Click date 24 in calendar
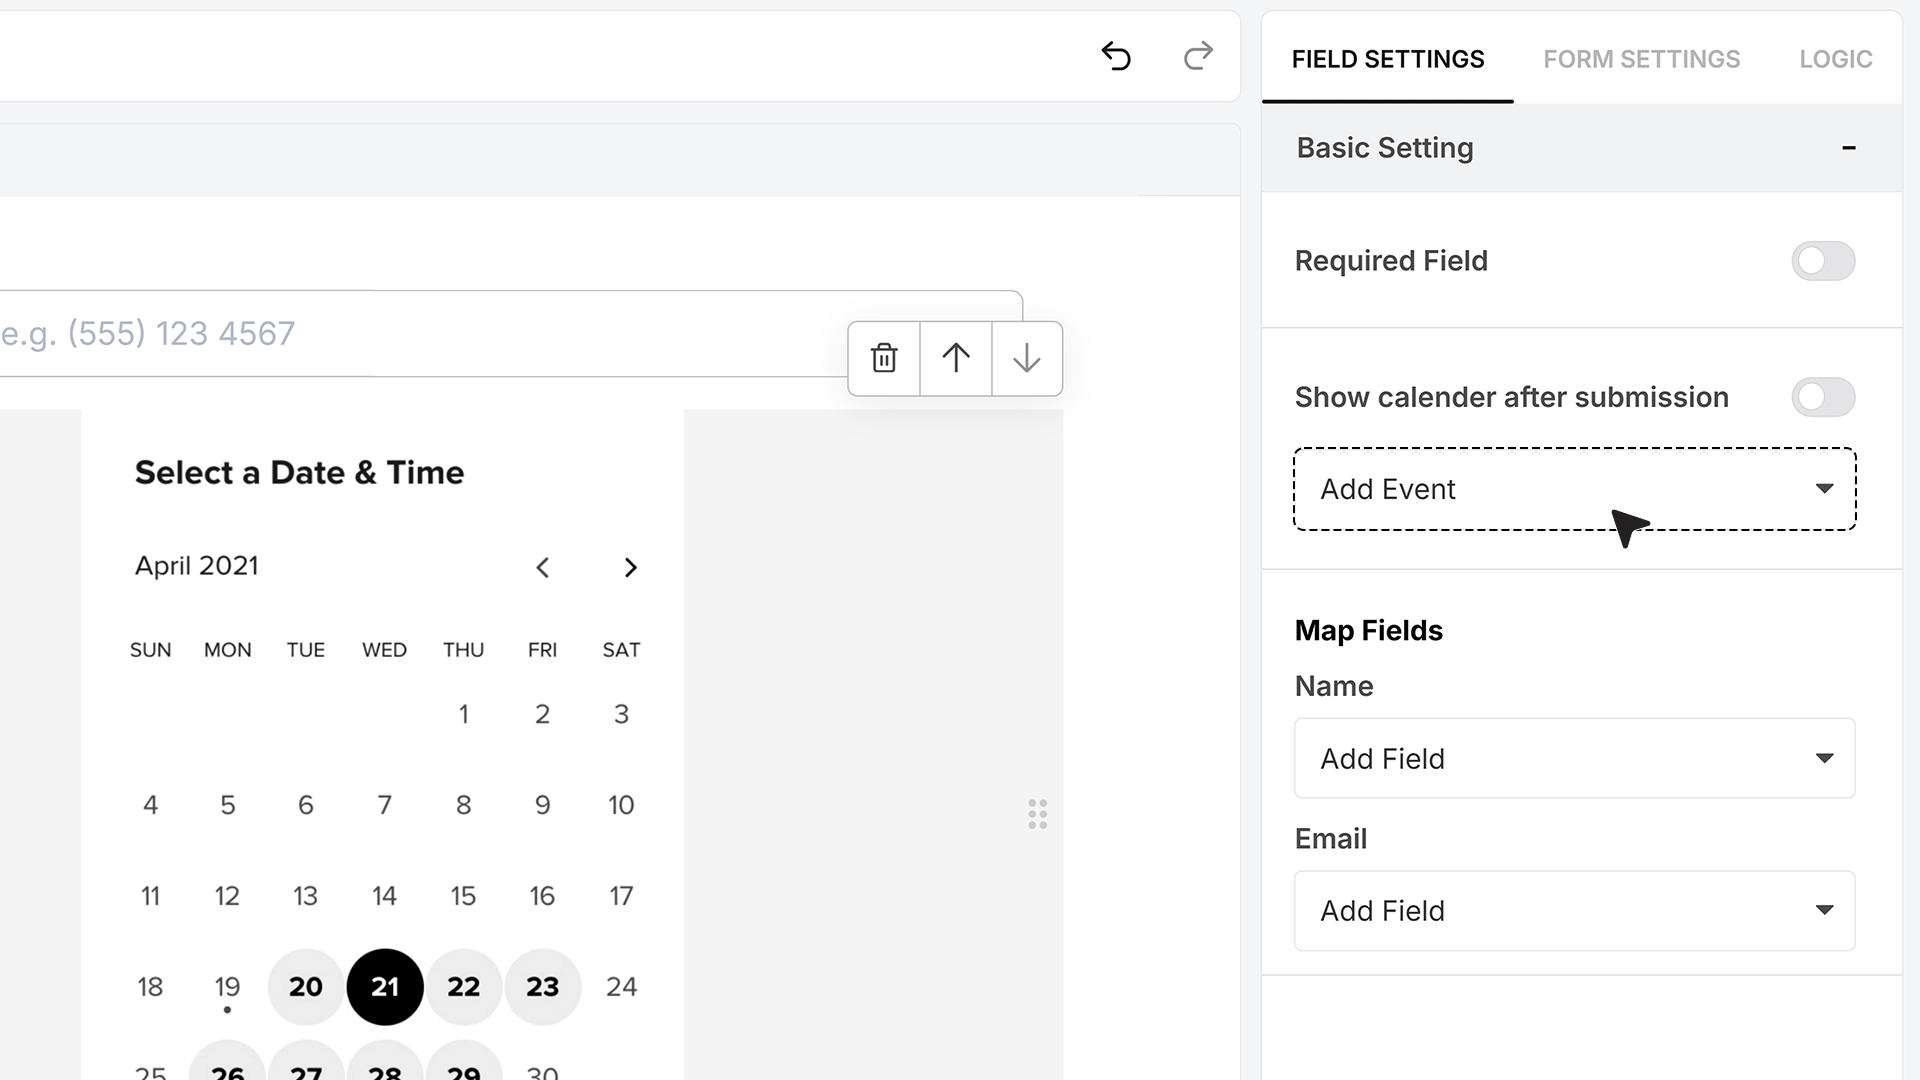The image size is (1920, 1080). [x=621, y=987]
